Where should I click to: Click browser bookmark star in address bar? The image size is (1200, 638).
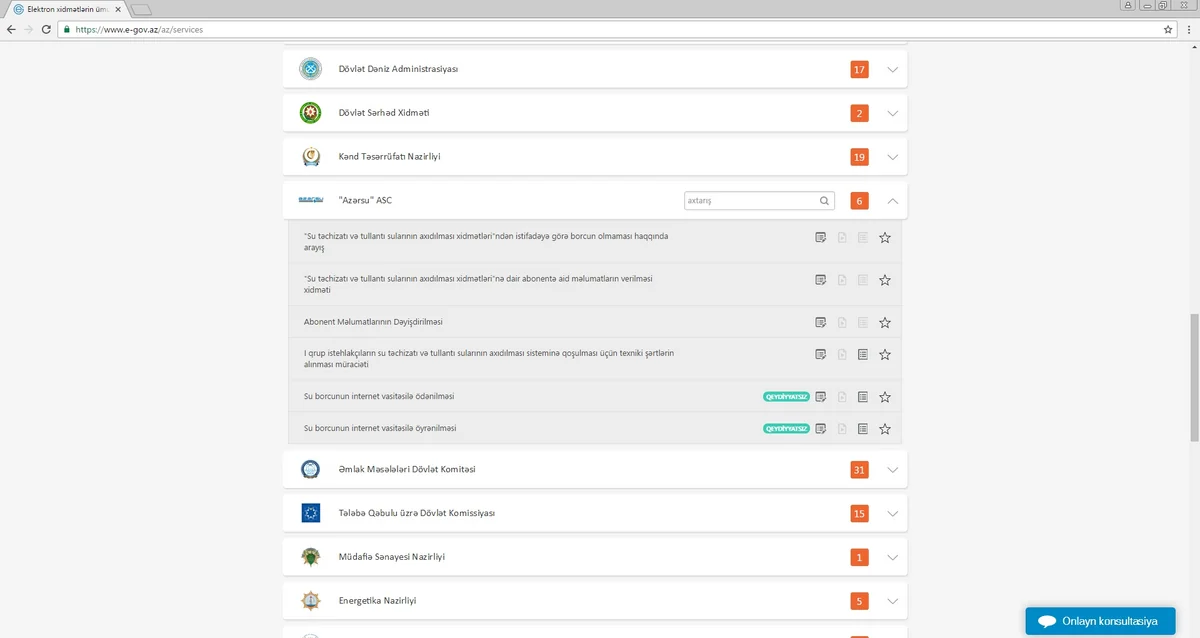pyautogui.click(x=1168, y=30)
